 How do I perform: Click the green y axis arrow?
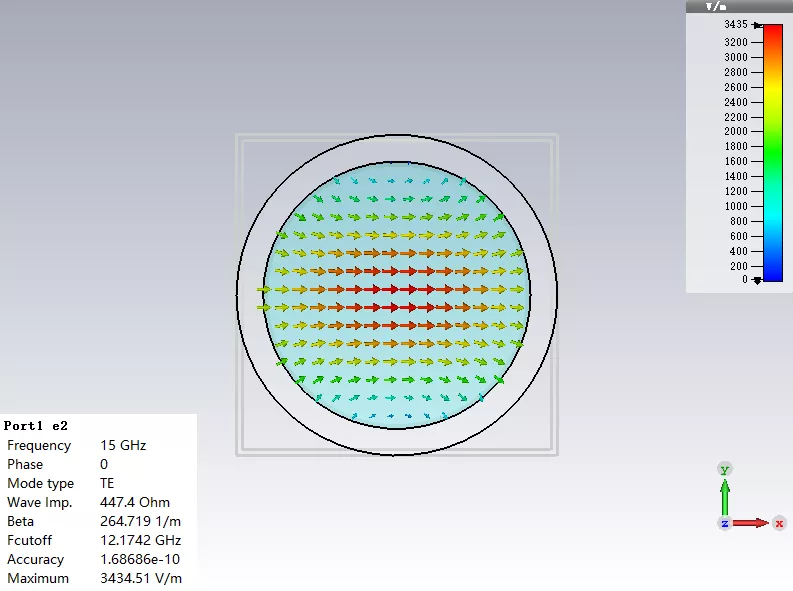(725, 496)
